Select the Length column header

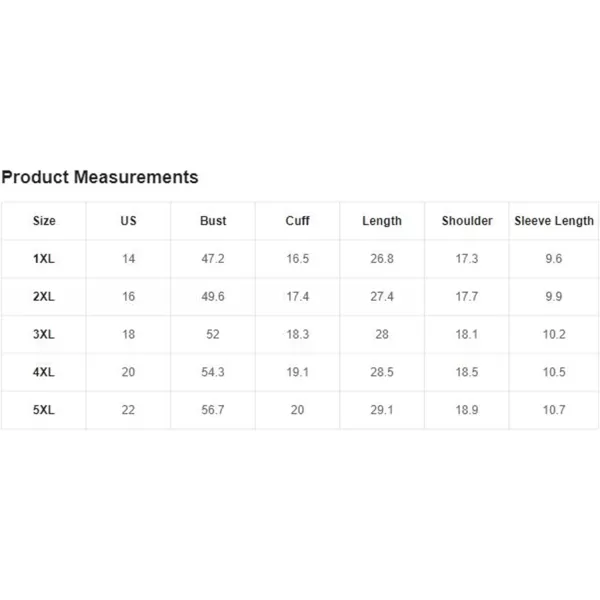point(382,221)
